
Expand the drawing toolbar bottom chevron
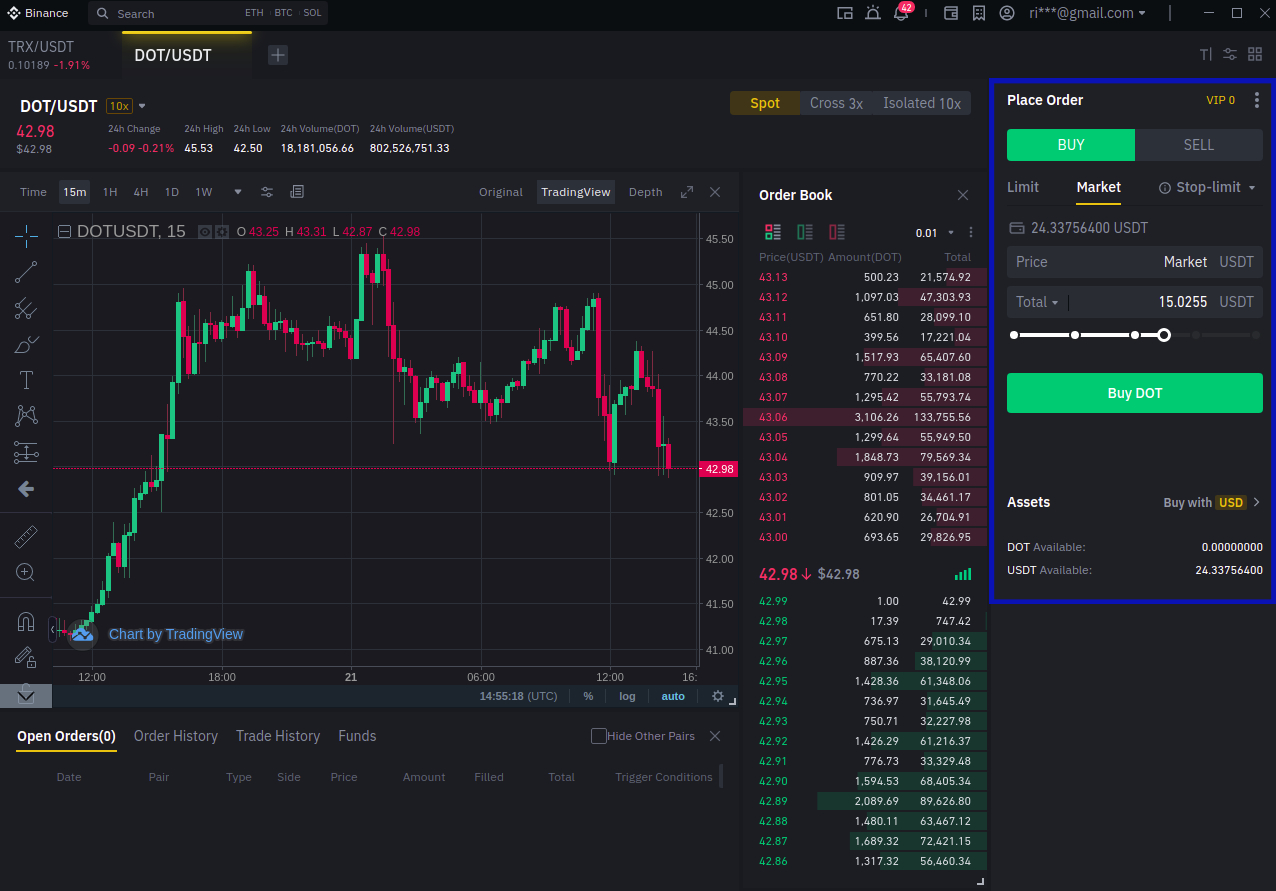pos(26,697)
